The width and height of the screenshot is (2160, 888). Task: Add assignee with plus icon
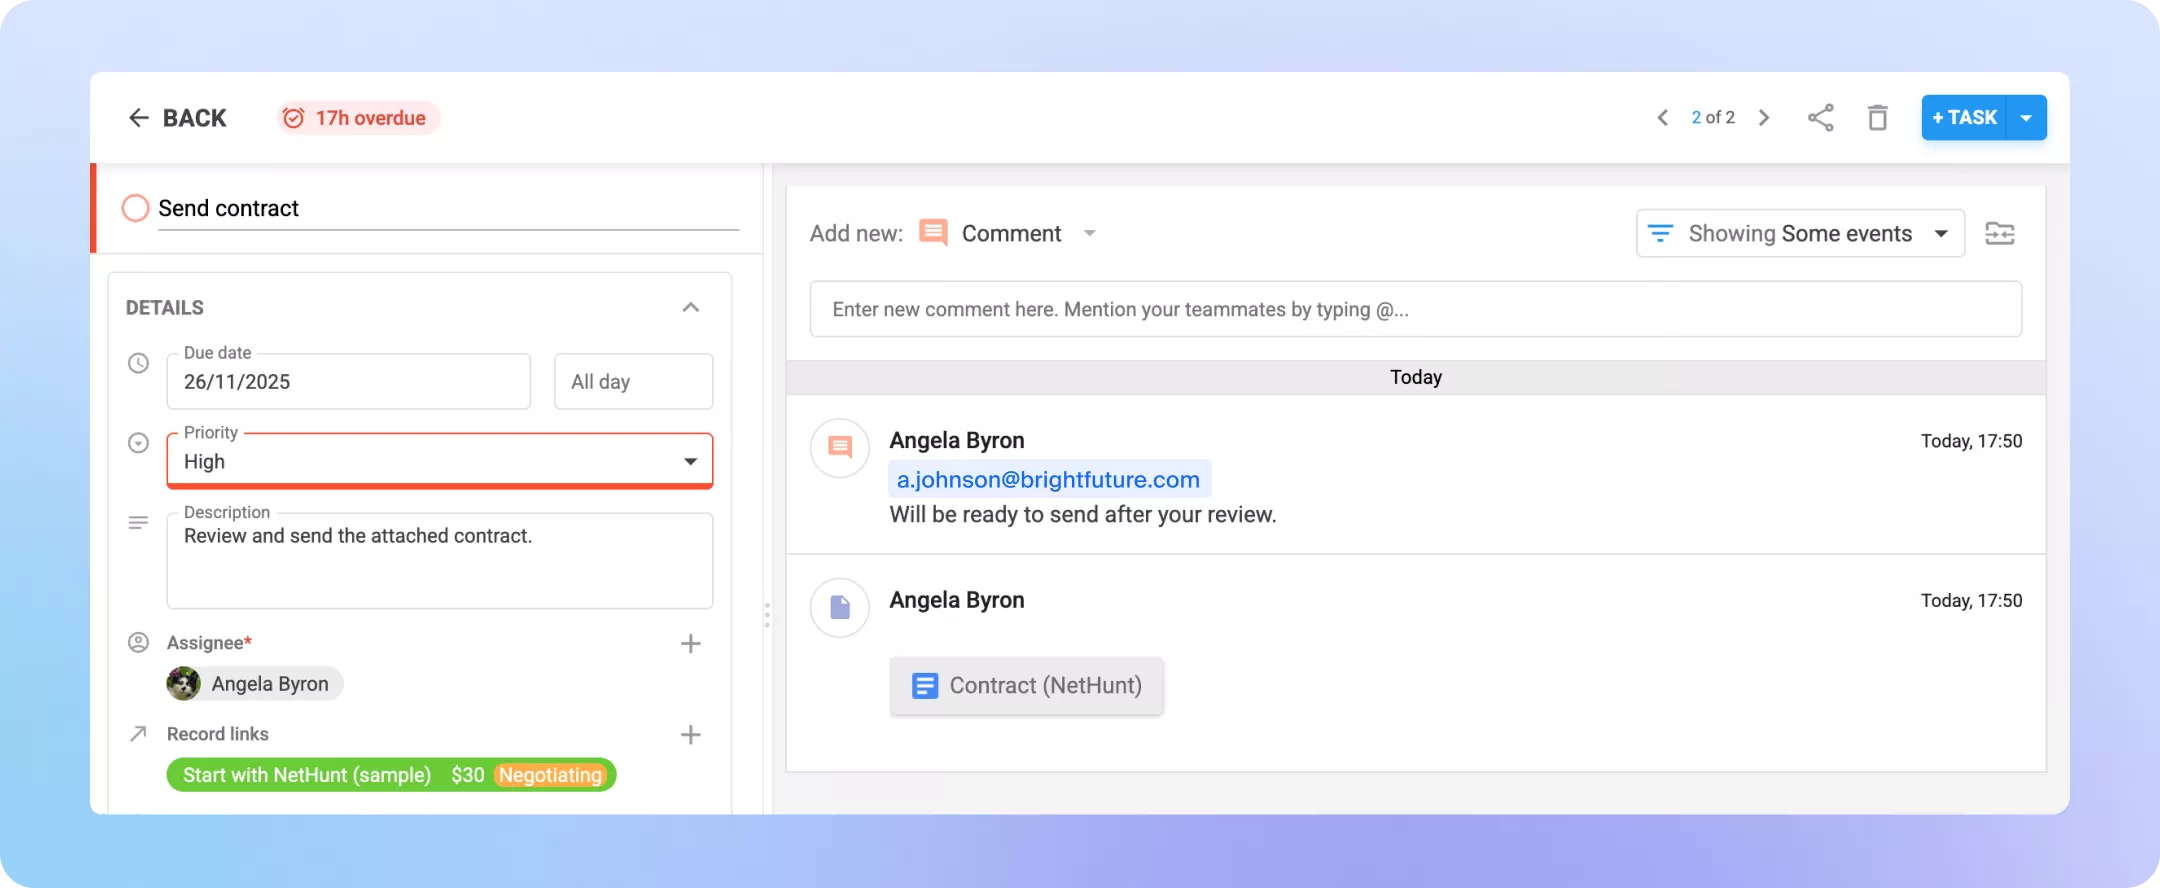click(690, 644)
